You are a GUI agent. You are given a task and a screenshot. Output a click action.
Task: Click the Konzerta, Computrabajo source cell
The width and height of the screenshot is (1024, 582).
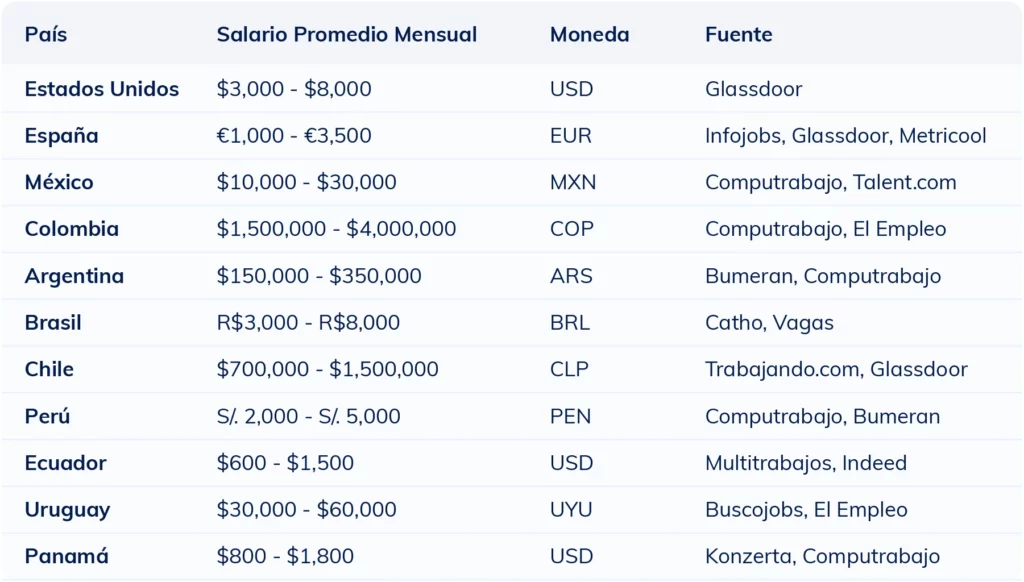[x=822, y=556]
